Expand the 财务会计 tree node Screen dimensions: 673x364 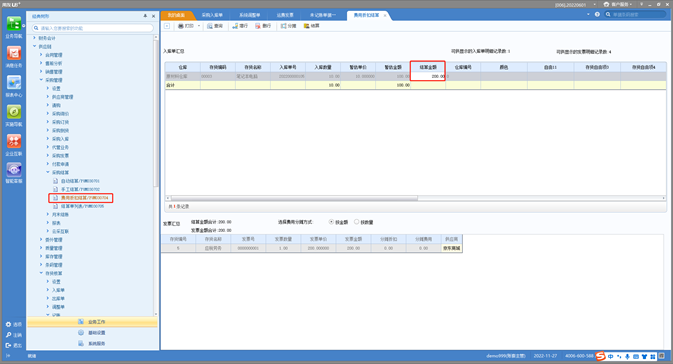click(x=34, y=38)
